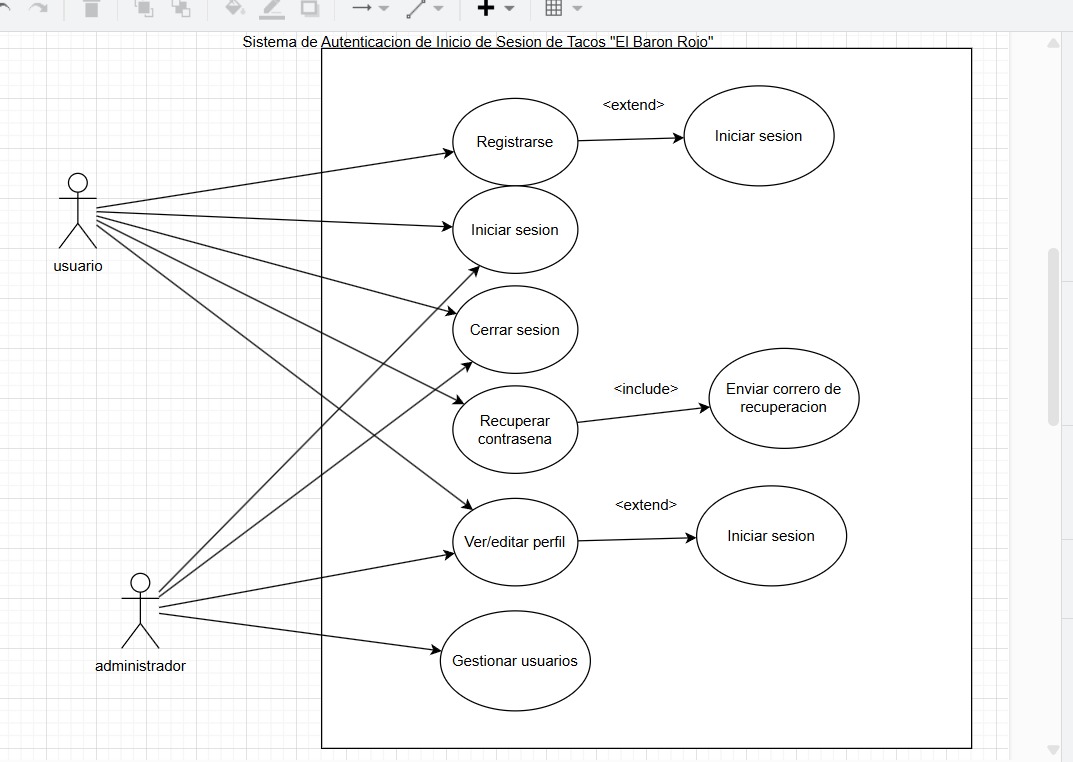Click the redo arrow icon
1073x762 pixels.
38,8
